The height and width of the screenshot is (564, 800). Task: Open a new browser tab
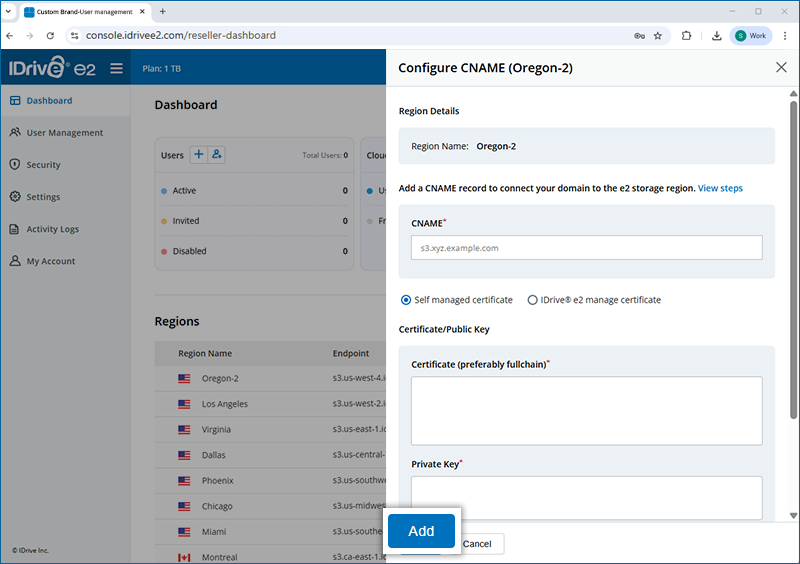162,11
